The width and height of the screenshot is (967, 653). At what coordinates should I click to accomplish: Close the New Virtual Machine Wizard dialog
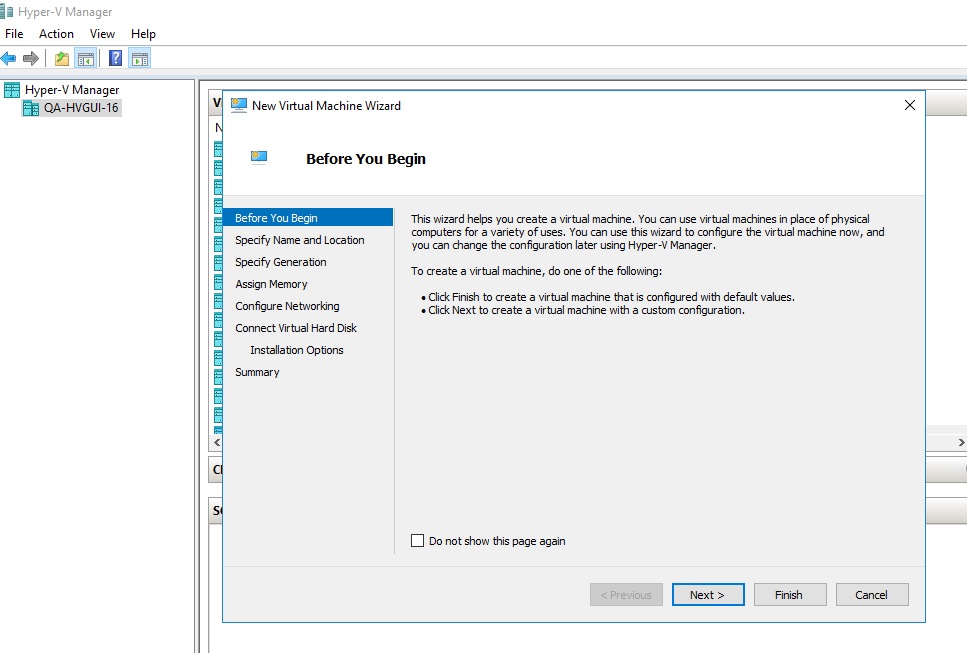pos(910,105)
